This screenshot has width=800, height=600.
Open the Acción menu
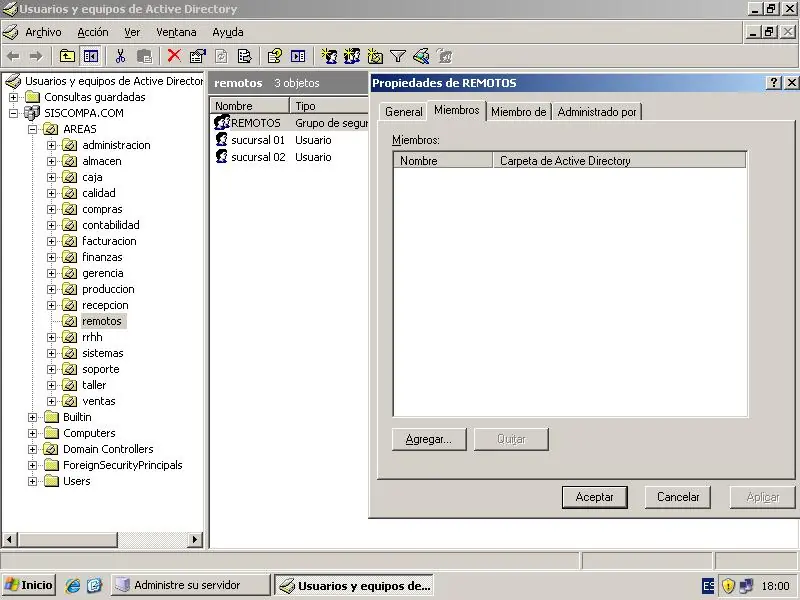93,32
